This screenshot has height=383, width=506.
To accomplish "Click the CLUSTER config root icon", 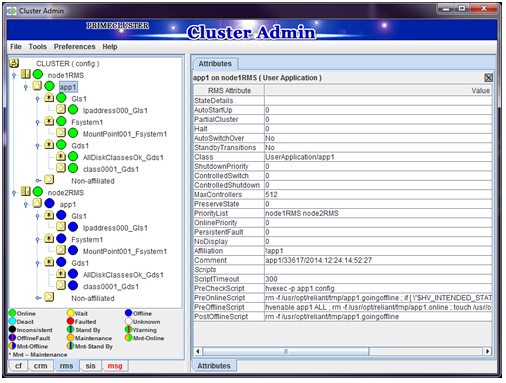I will pyautogui.click(x=14, y=63).
